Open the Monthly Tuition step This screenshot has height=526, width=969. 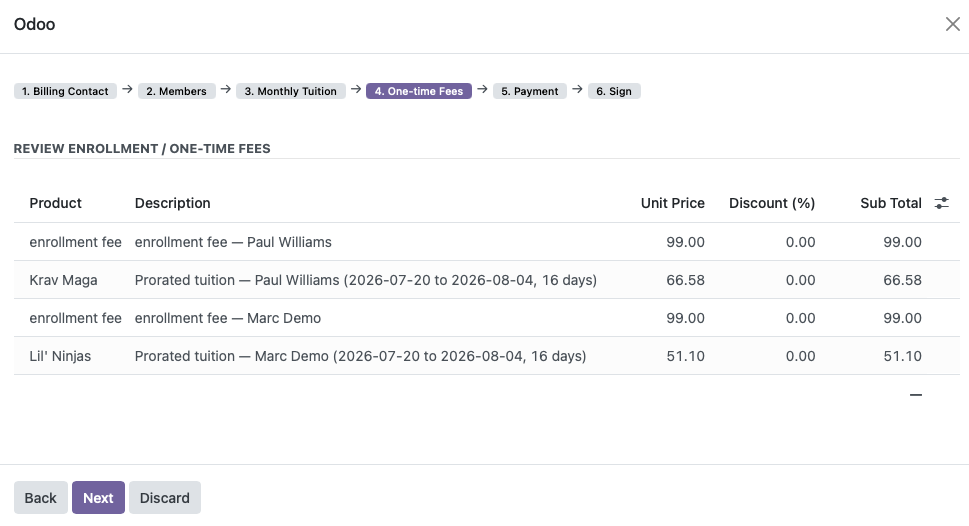290,91
